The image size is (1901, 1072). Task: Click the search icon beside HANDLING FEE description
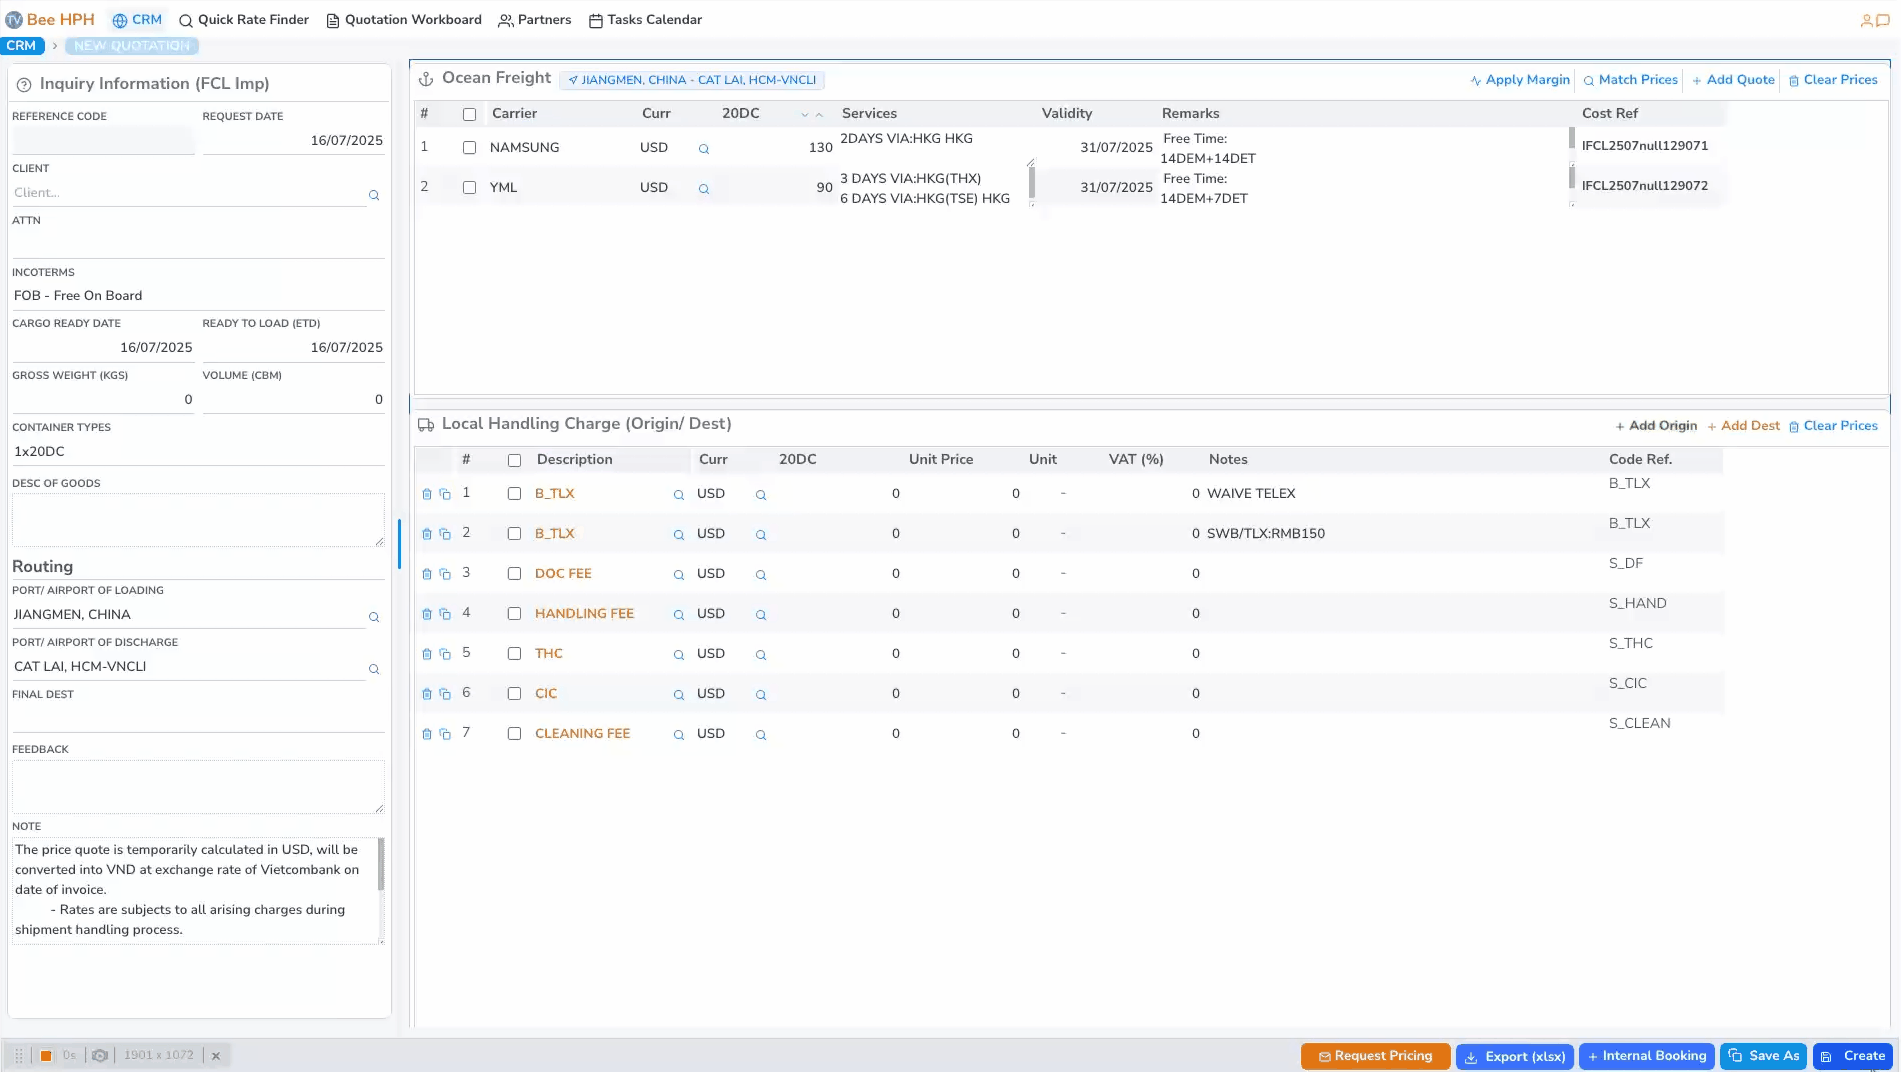pyautogui.click(x=679, y=615)
